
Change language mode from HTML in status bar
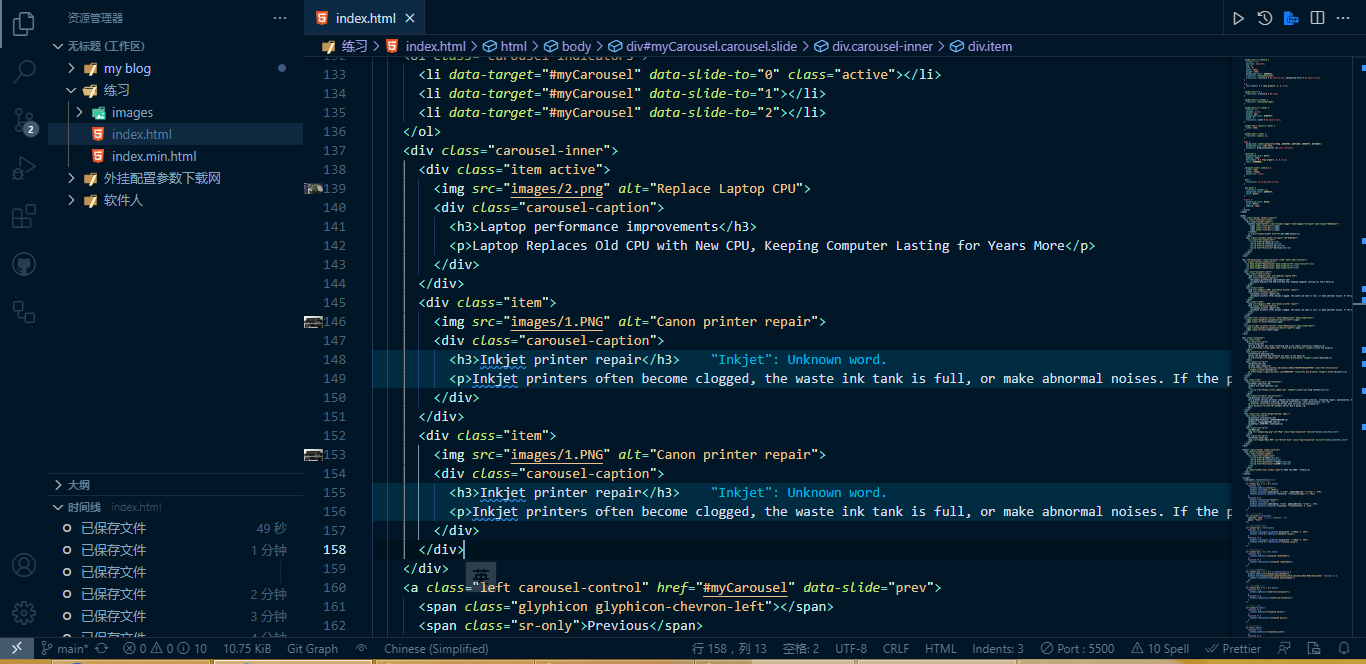point(940,648)
